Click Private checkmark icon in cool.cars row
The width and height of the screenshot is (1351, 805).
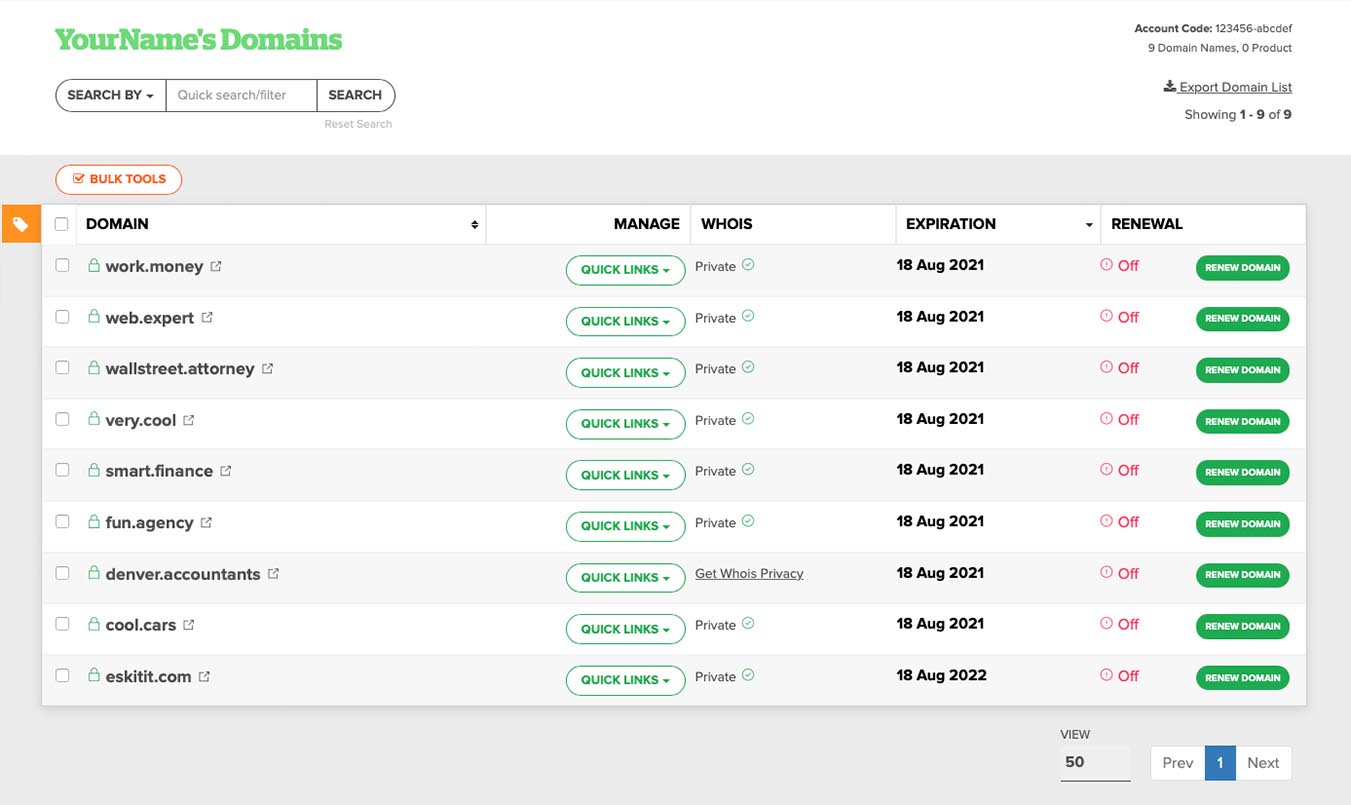pyautogui.click(x=748, y=623)
